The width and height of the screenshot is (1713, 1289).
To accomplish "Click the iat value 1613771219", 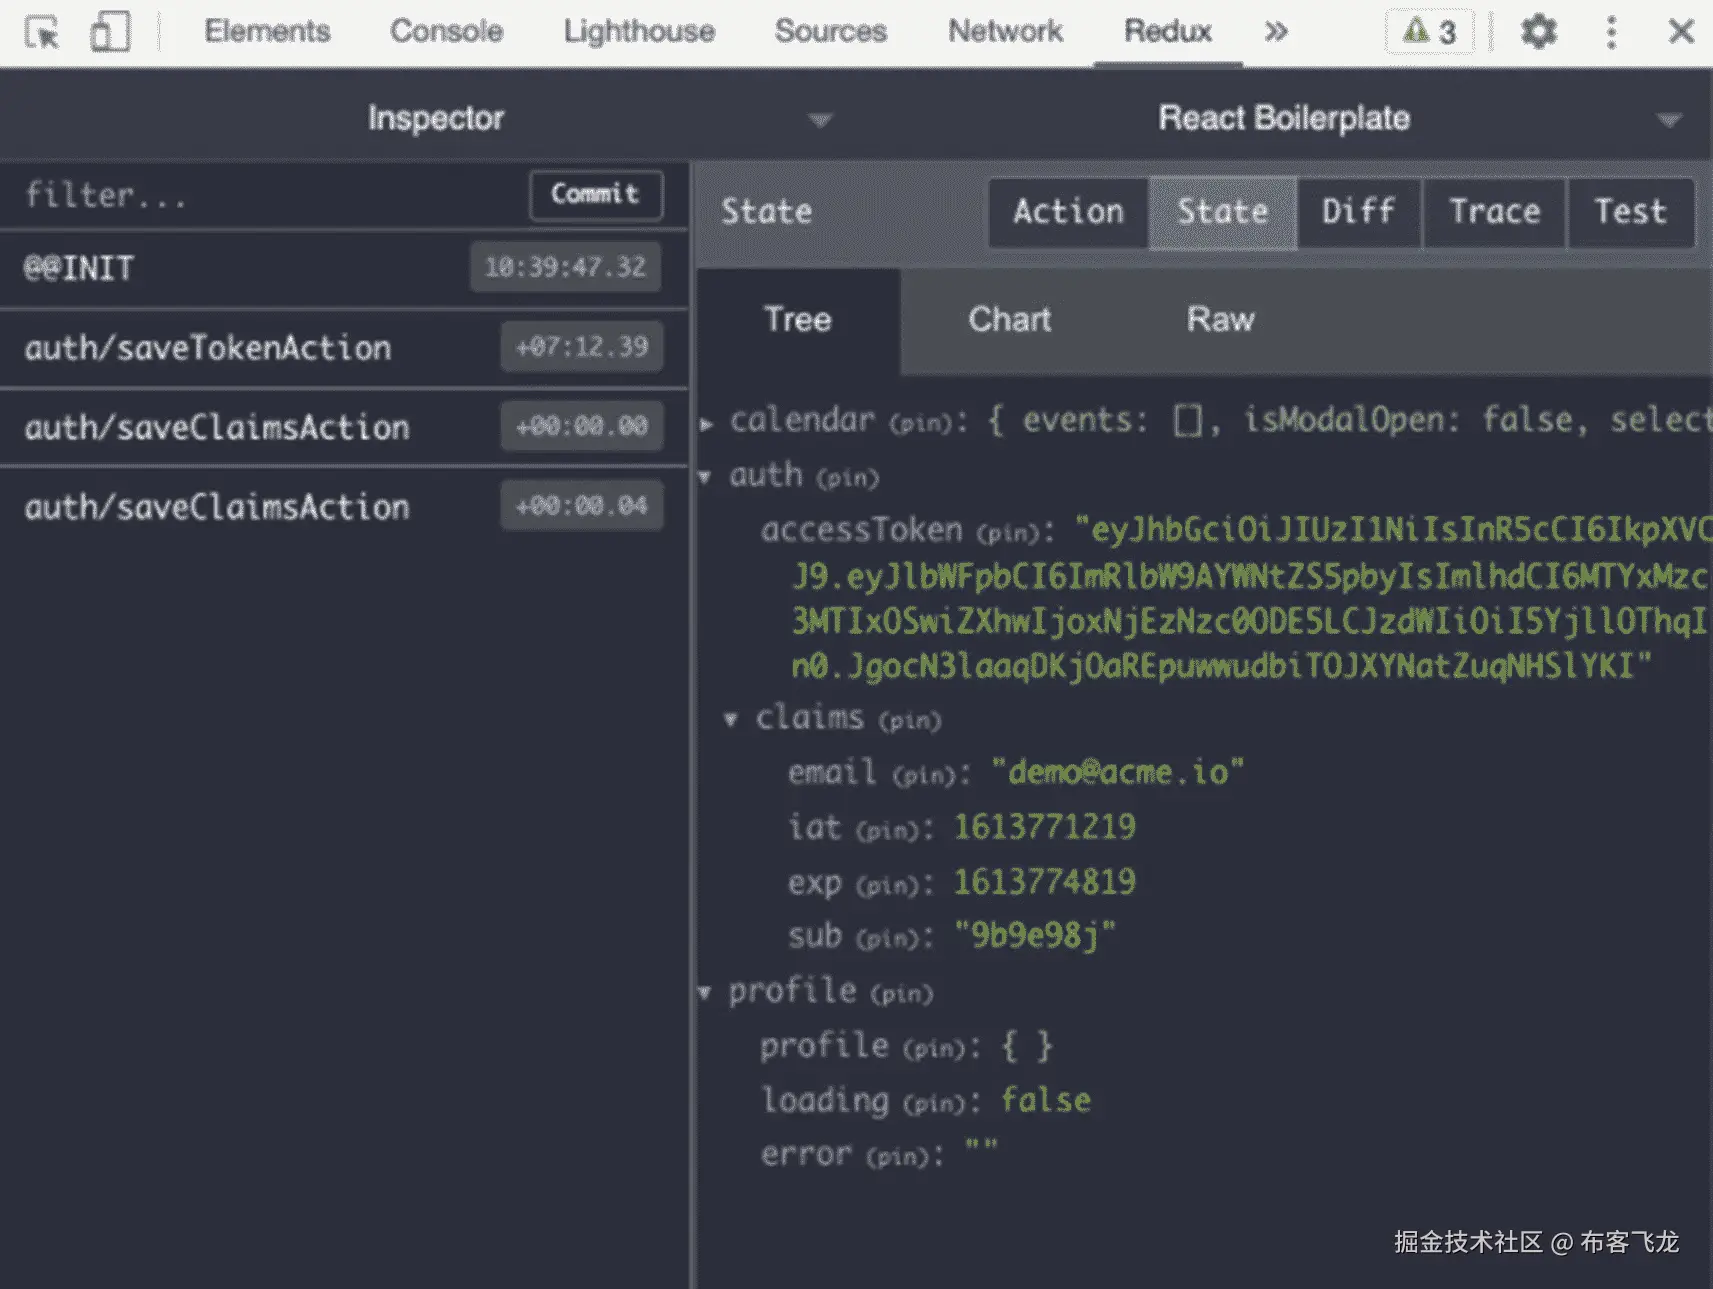I will (x=1045, y=827).
